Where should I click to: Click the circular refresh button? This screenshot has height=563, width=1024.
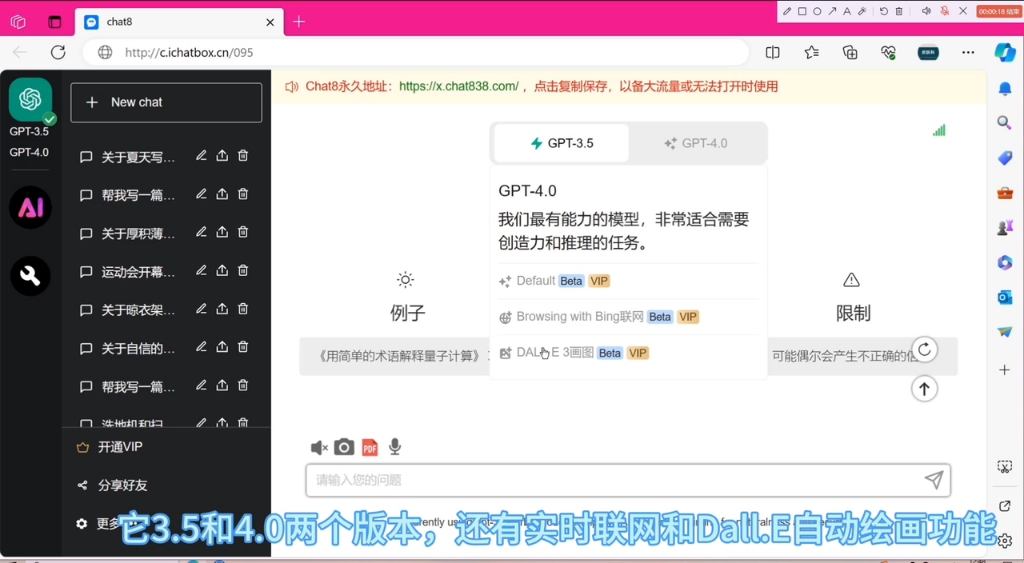[924, 350]
